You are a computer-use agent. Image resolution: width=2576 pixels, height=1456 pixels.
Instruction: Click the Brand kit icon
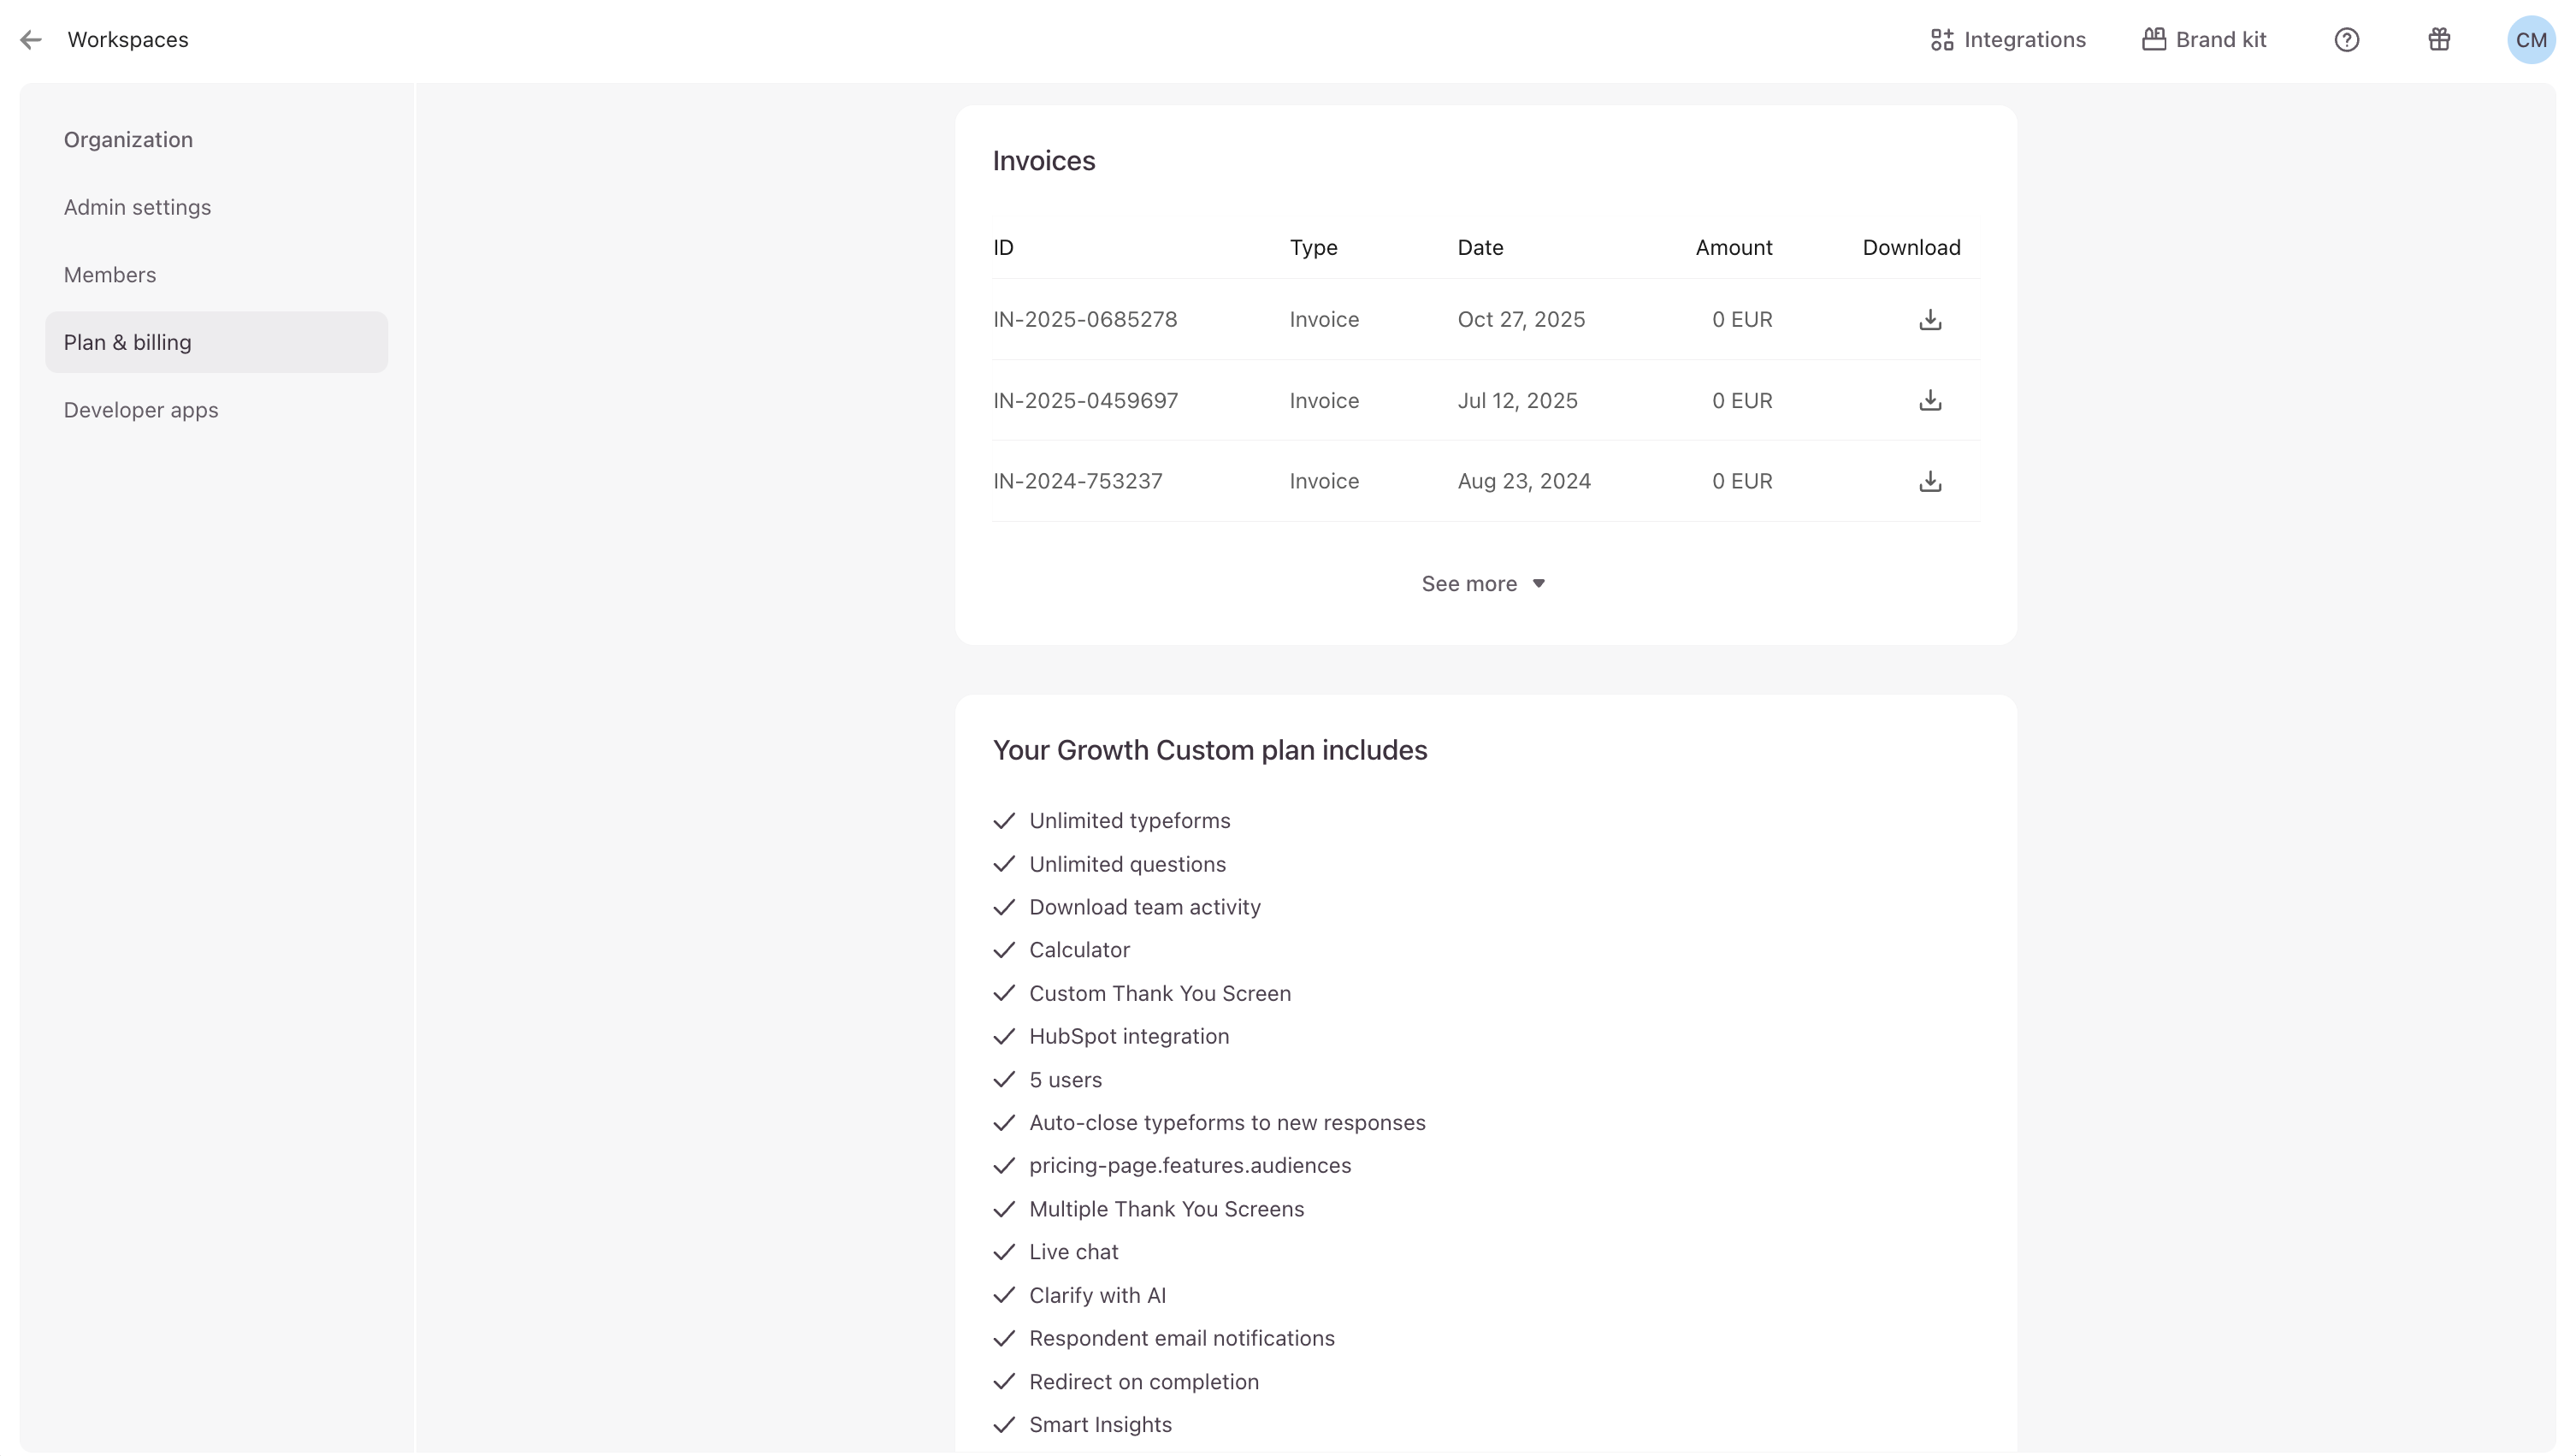[x=2153, y=40]
